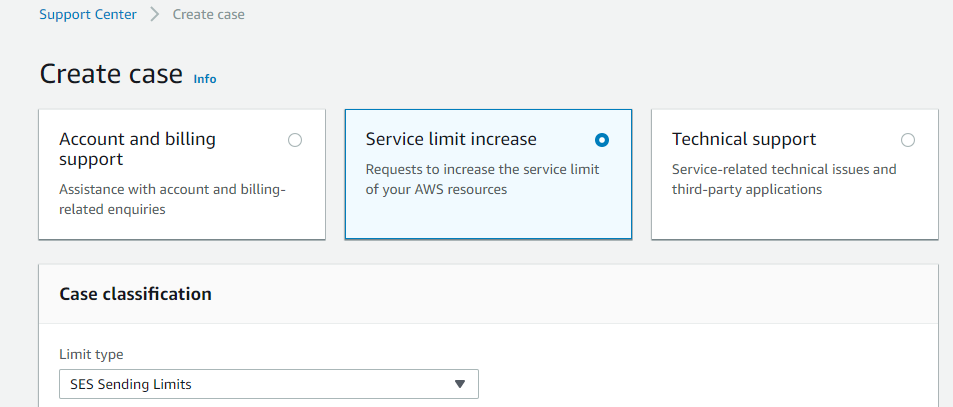Click the SES Sending Limits selected value

pos(131,384)
